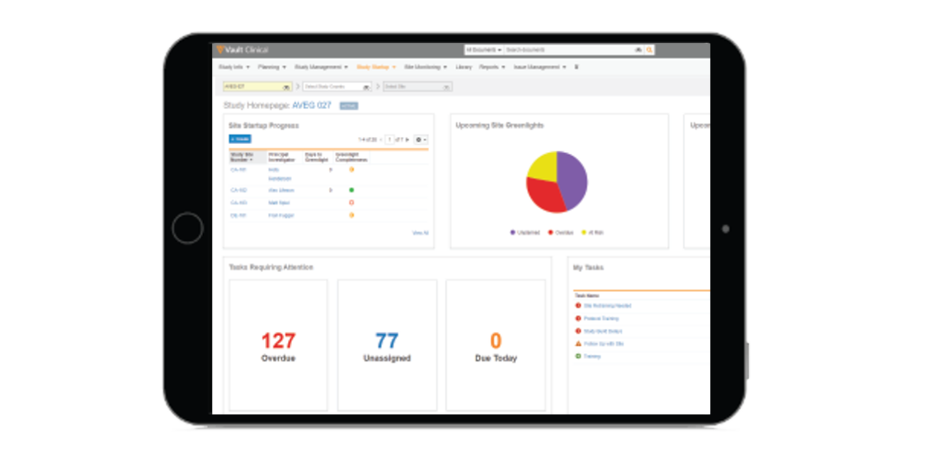Click binoculars icon in AVEG 027 field
Image resolution: width=930 pixels, height=460 pixels.
coord(284,87)
